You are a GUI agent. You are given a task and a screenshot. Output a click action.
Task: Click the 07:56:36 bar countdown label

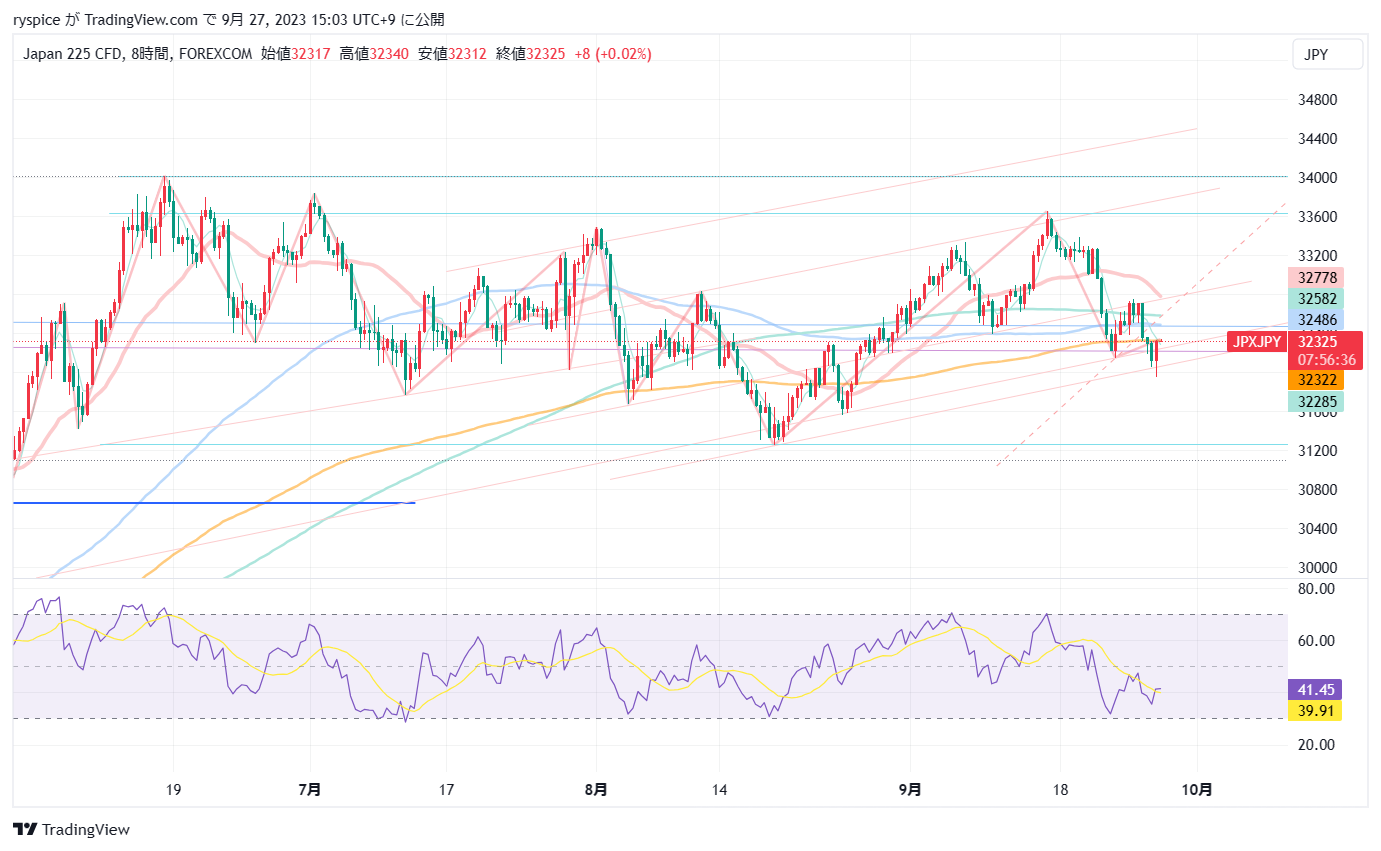click(1325, 360)
